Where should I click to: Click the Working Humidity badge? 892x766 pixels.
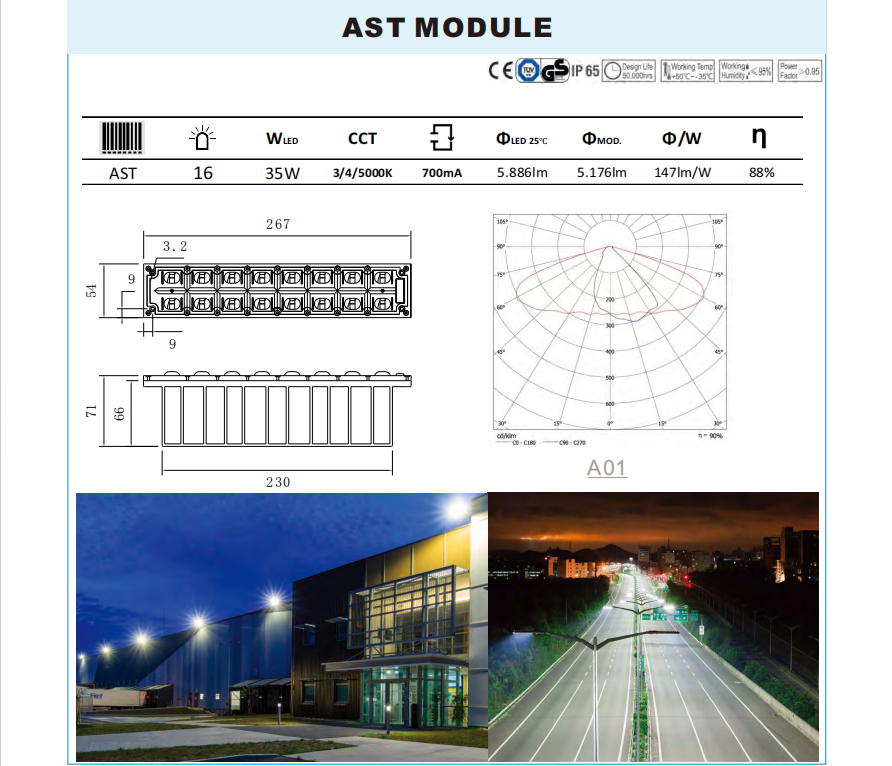[x=746, y=71]
